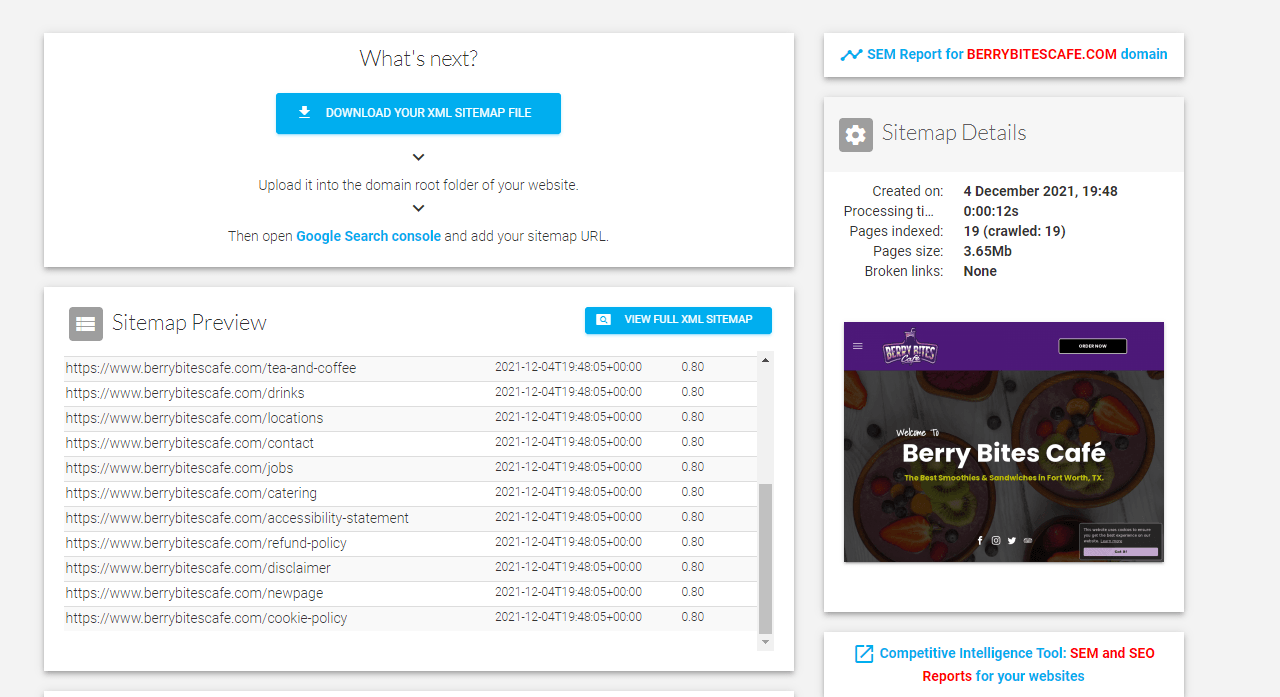This screenshot has height=697, width=1280.
Task: Select the /contact URL row
Action: [411, 443]
